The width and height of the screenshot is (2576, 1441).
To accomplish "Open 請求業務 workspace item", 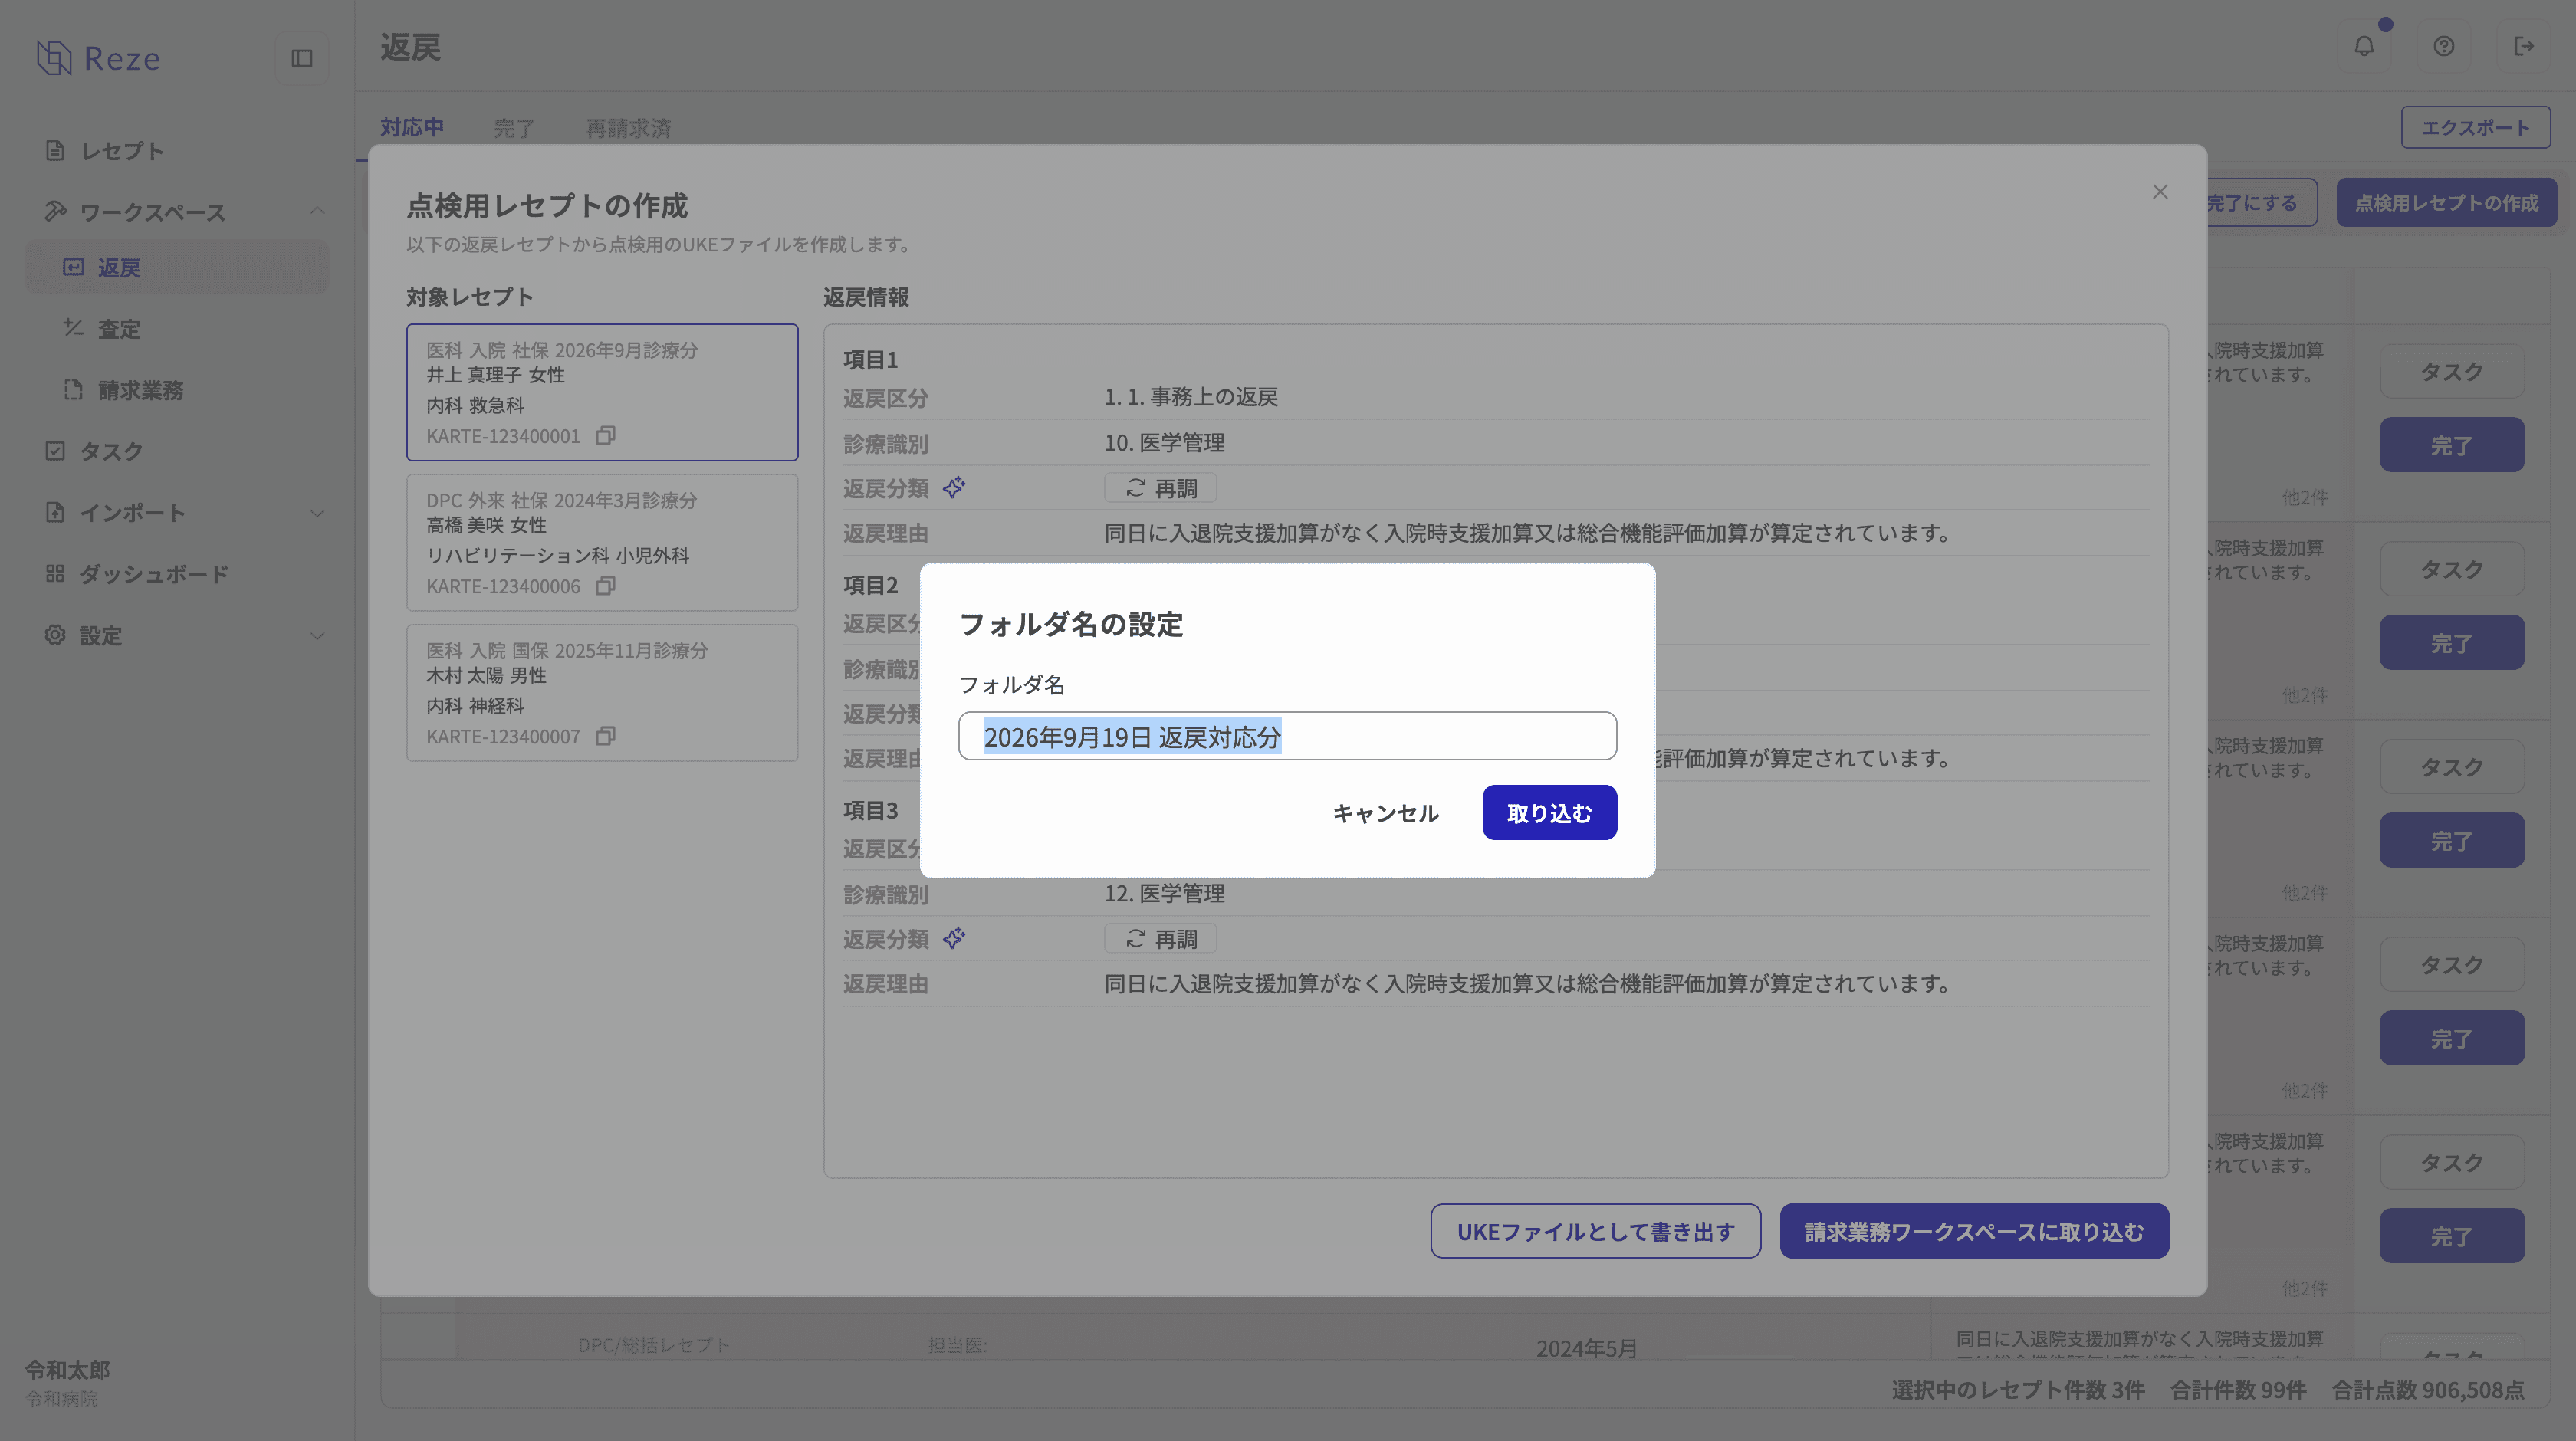I will pos(177,390).
